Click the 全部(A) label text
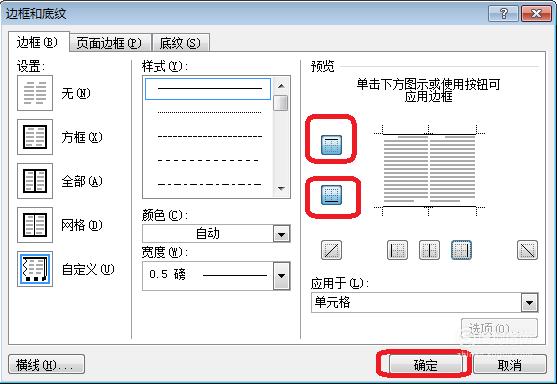This screenshot has width=557, height=384. tap(82, 181)
